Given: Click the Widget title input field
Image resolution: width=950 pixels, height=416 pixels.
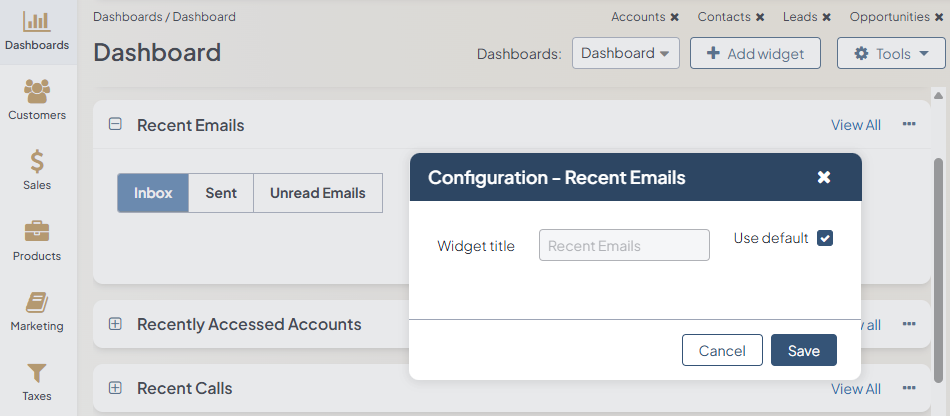Looking at the screenshot, I should point(624,245).
